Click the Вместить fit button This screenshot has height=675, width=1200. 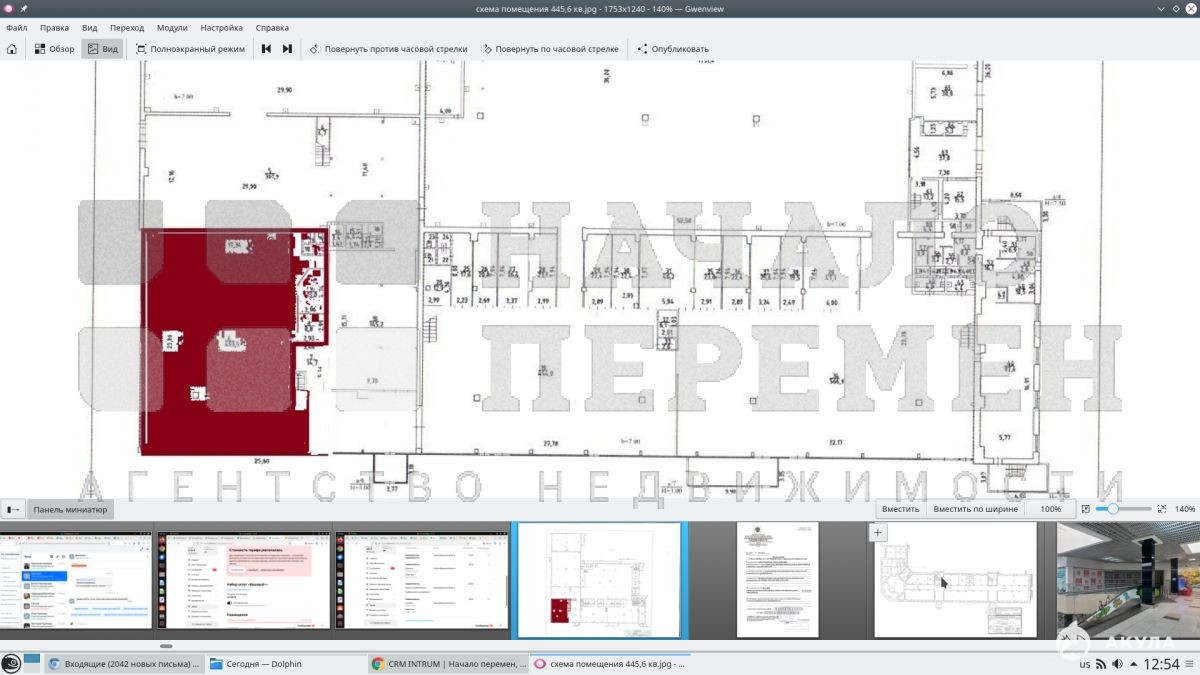[x=900, y=509]
